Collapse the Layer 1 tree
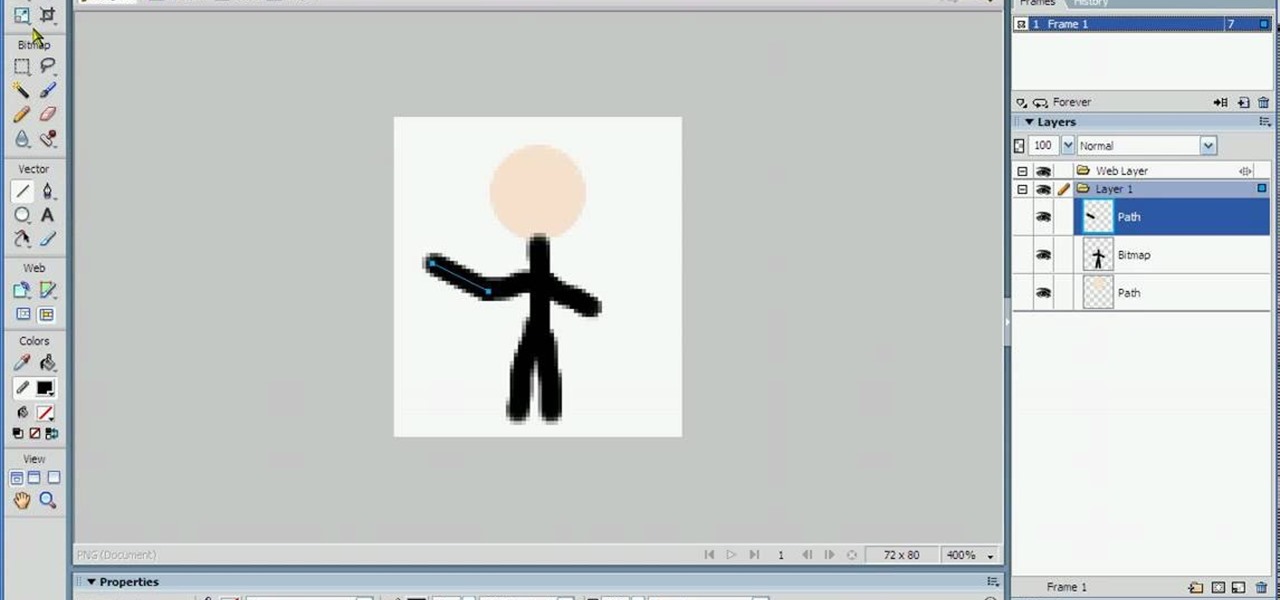Viewport: 1280px width, 600px height. [x=1022, y=189]
